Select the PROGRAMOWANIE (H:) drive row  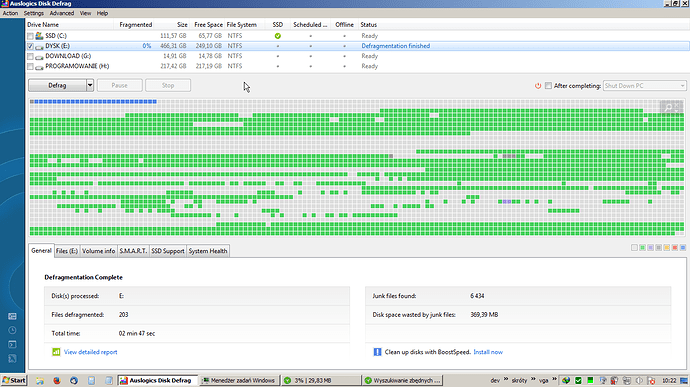(x=357, y=66)
